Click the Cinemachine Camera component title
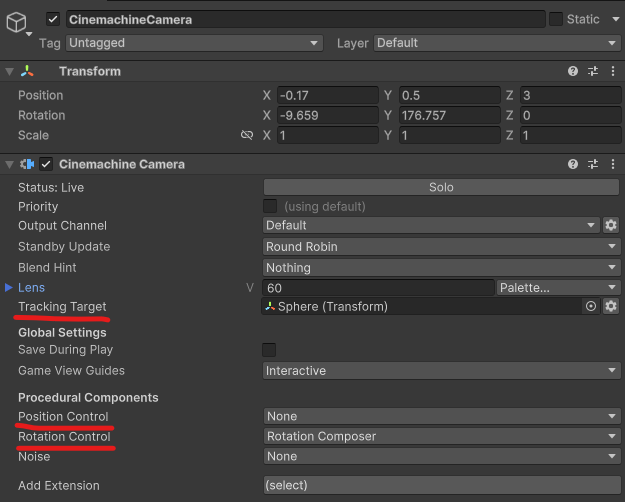The width and height of the screenshot is (625, 502). (x=122, y=164)
